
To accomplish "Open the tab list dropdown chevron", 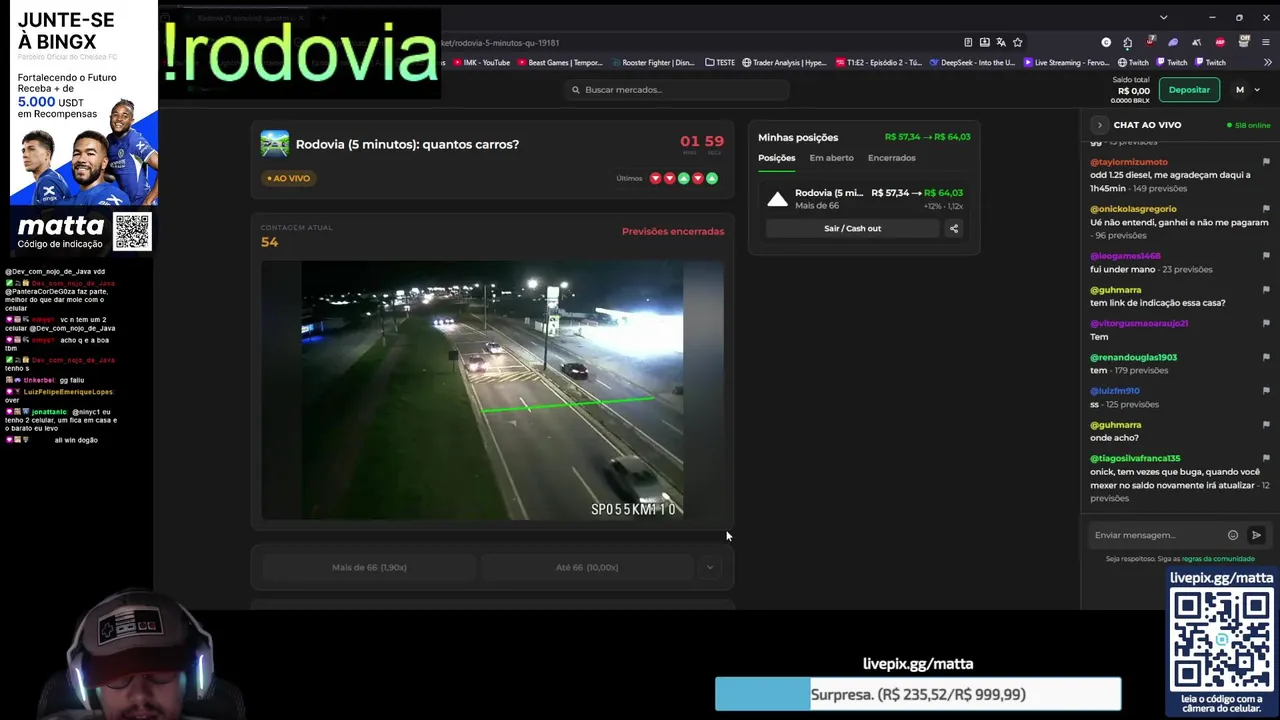I will pyautogui.click(x=1163, y=17).
